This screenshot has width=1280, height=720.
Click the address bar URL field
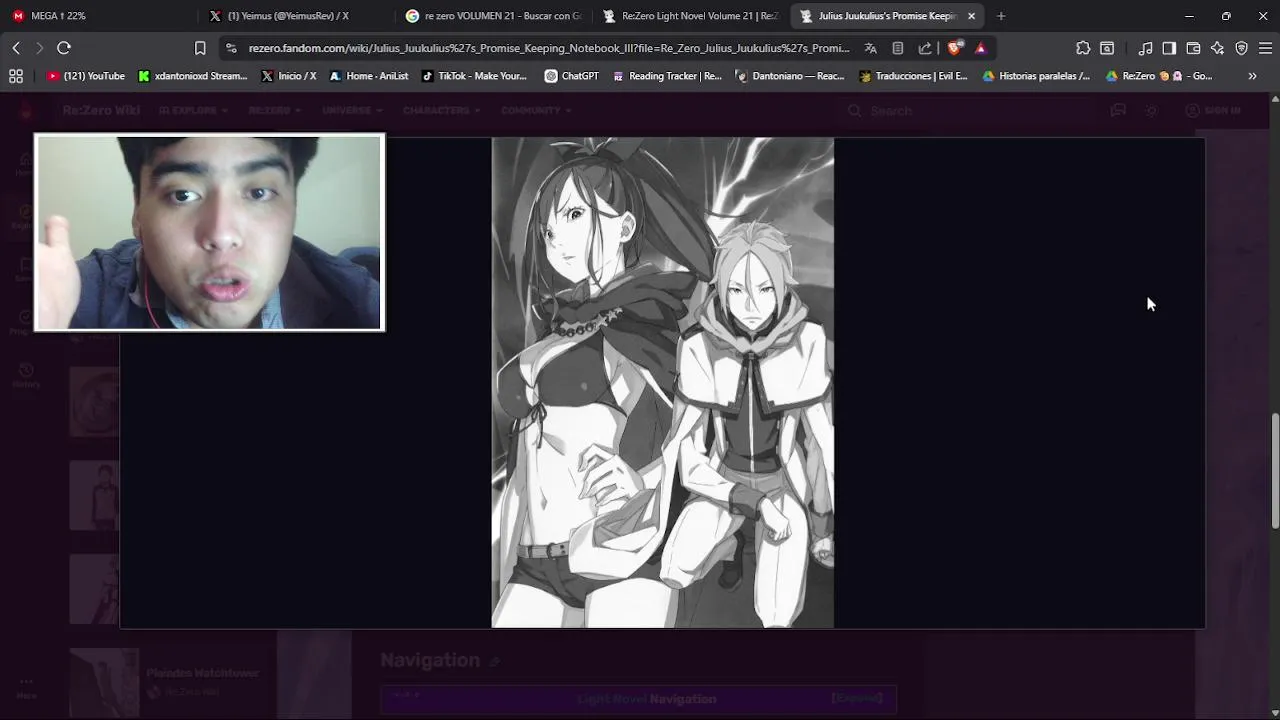[548, 48]
